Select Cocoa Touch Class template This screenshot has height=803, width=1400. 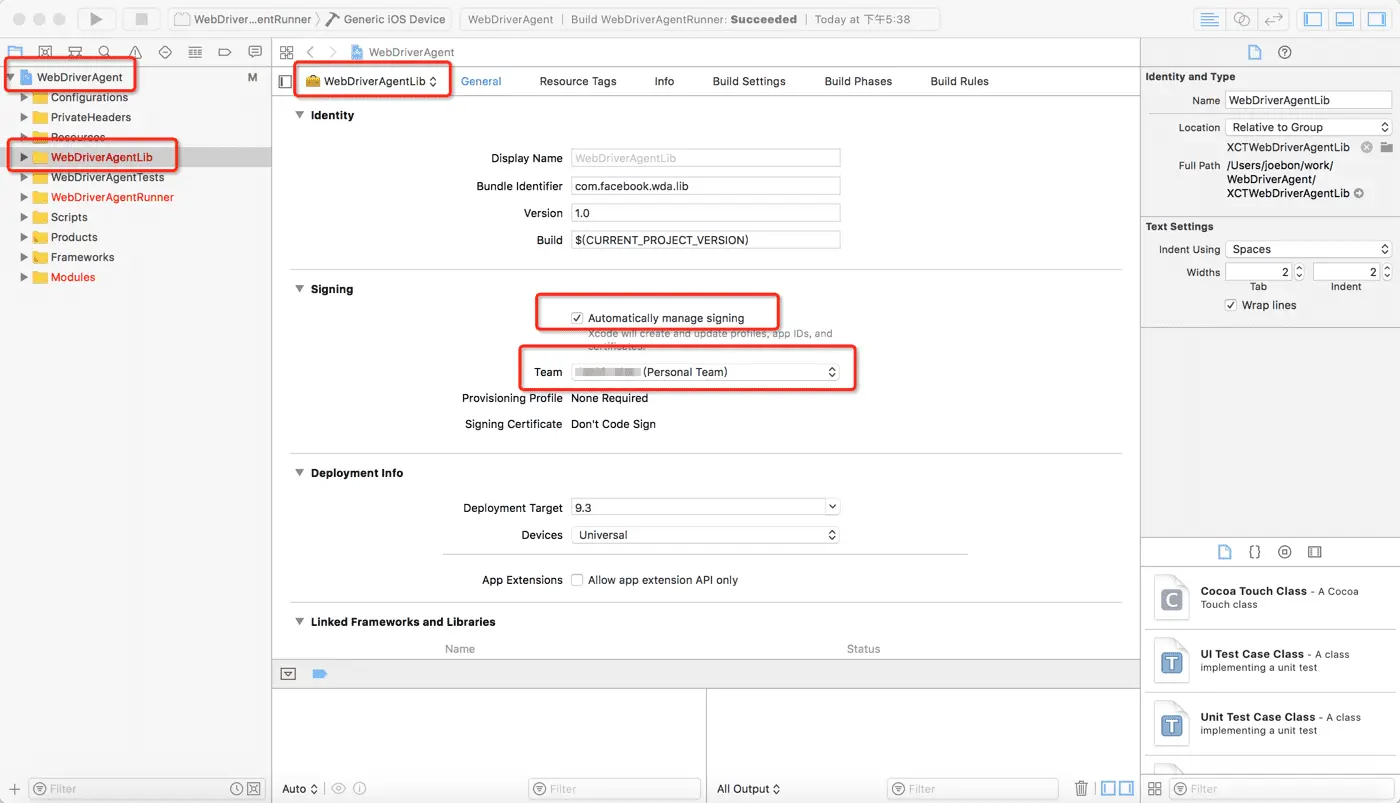[x=1270, y=598]
